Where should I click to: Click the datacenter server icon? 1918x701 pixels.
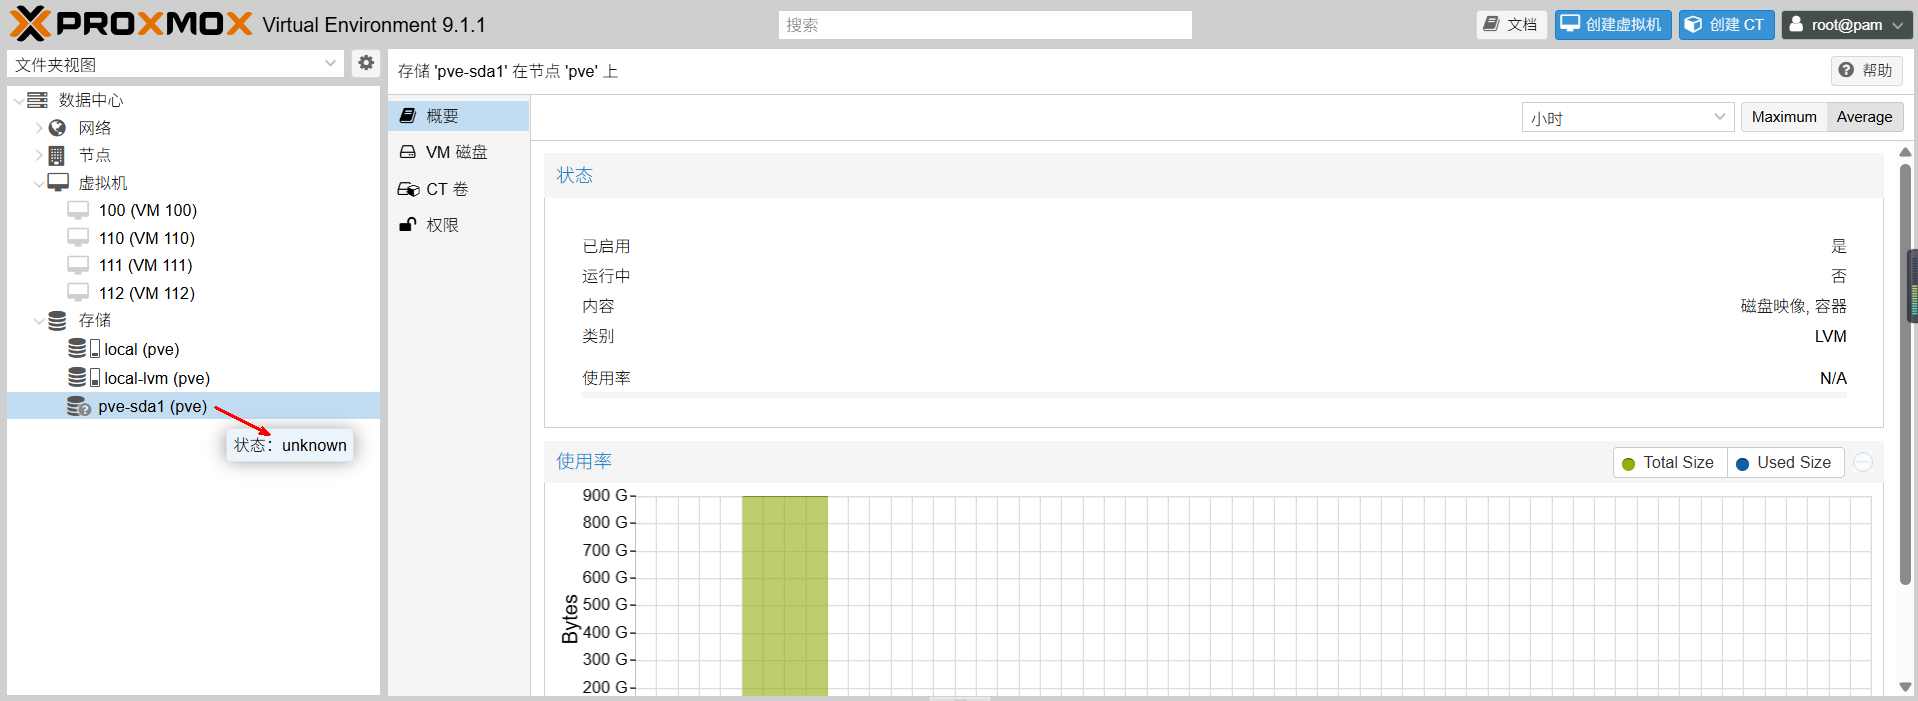(38, 100)
